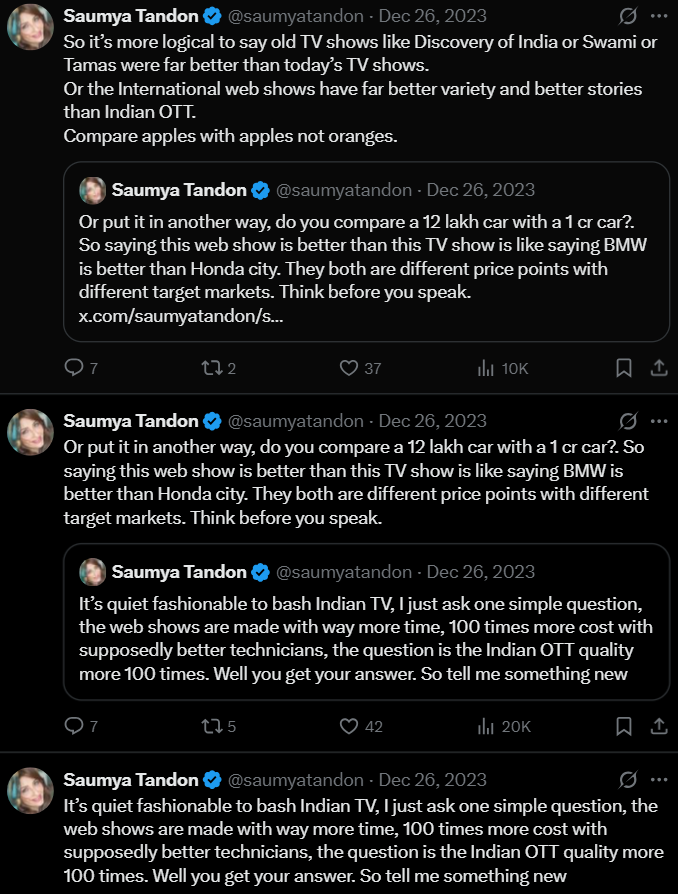Click Saumya Tandon's avatar on third tweet
Viewport: 678px width, 894px height.
31,791
